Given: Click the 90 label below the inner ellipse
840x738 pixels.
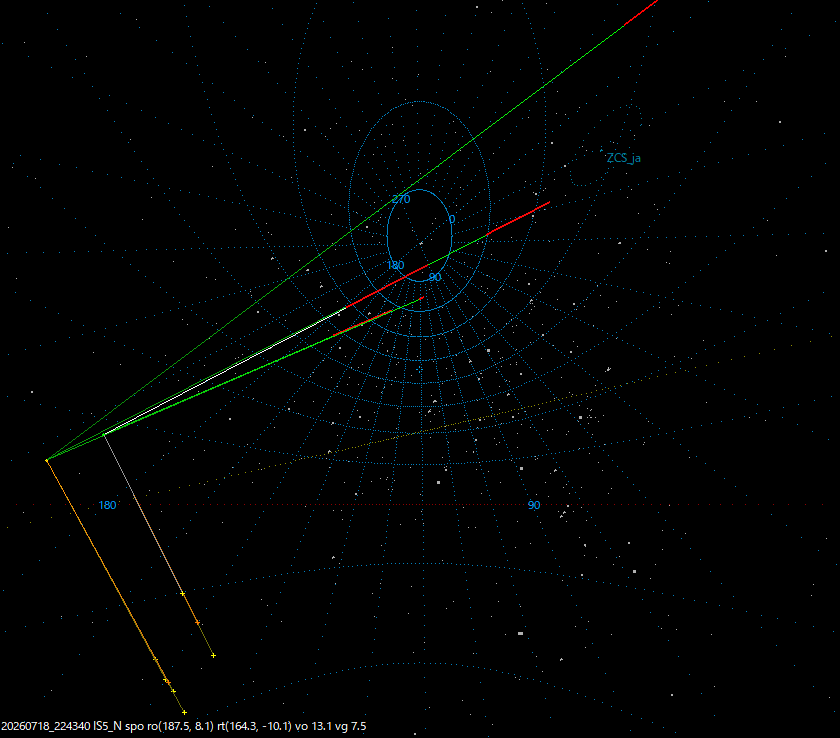Looking at the screenshot, I should pos(435,277).
